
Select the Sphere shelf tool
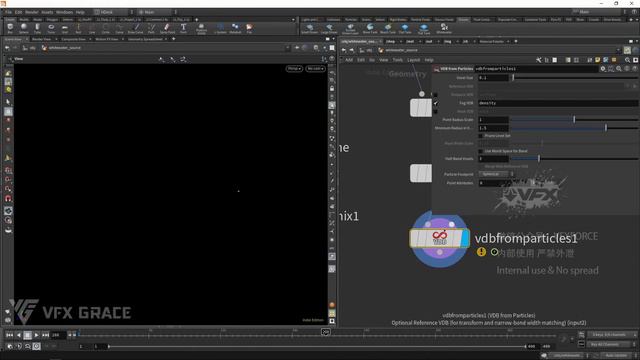pyautogui.click(x=24, y=28)
